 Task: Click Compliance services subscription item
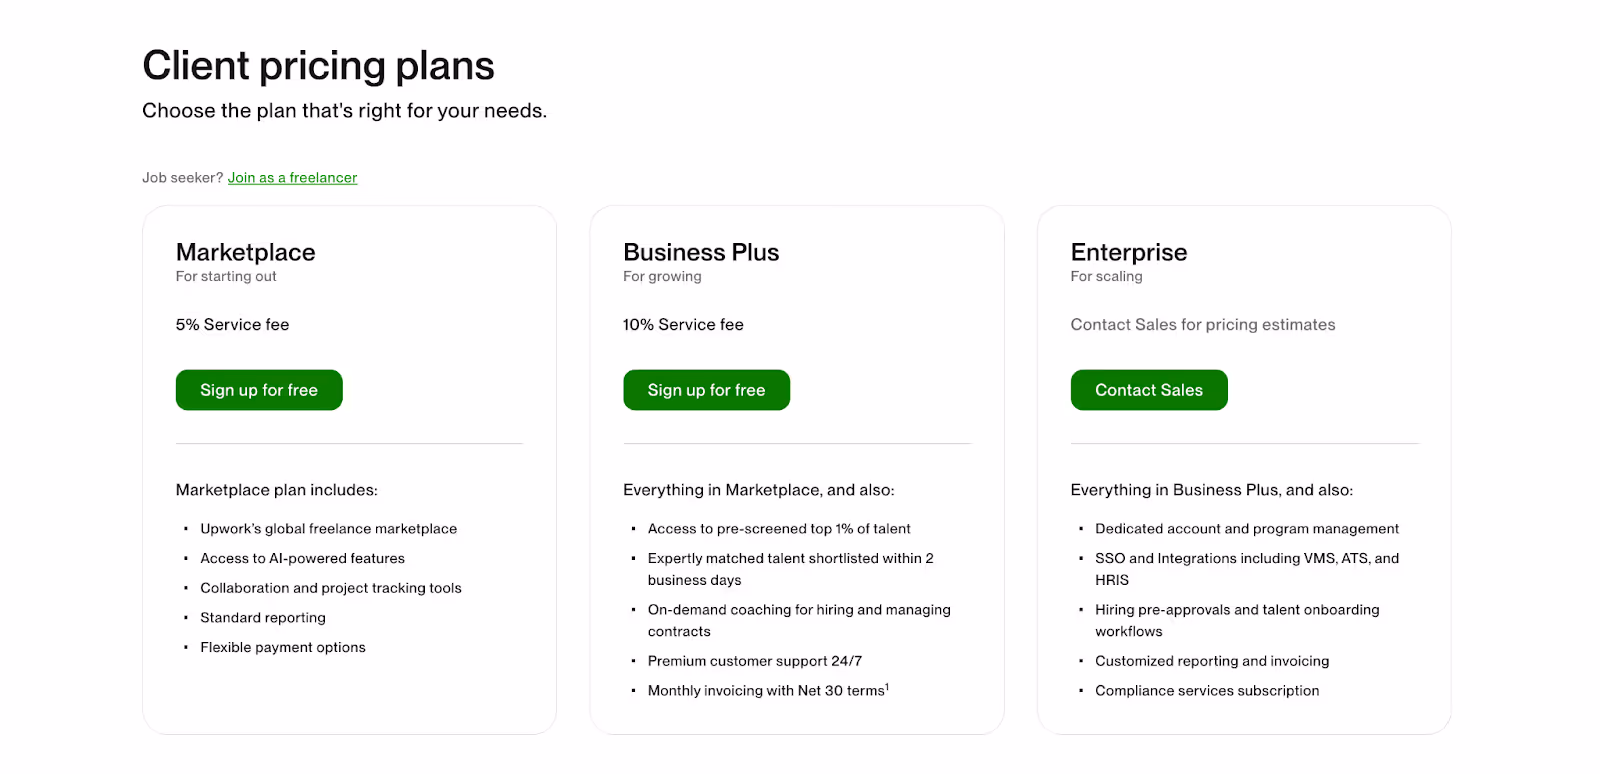(x=1207, y=691)
